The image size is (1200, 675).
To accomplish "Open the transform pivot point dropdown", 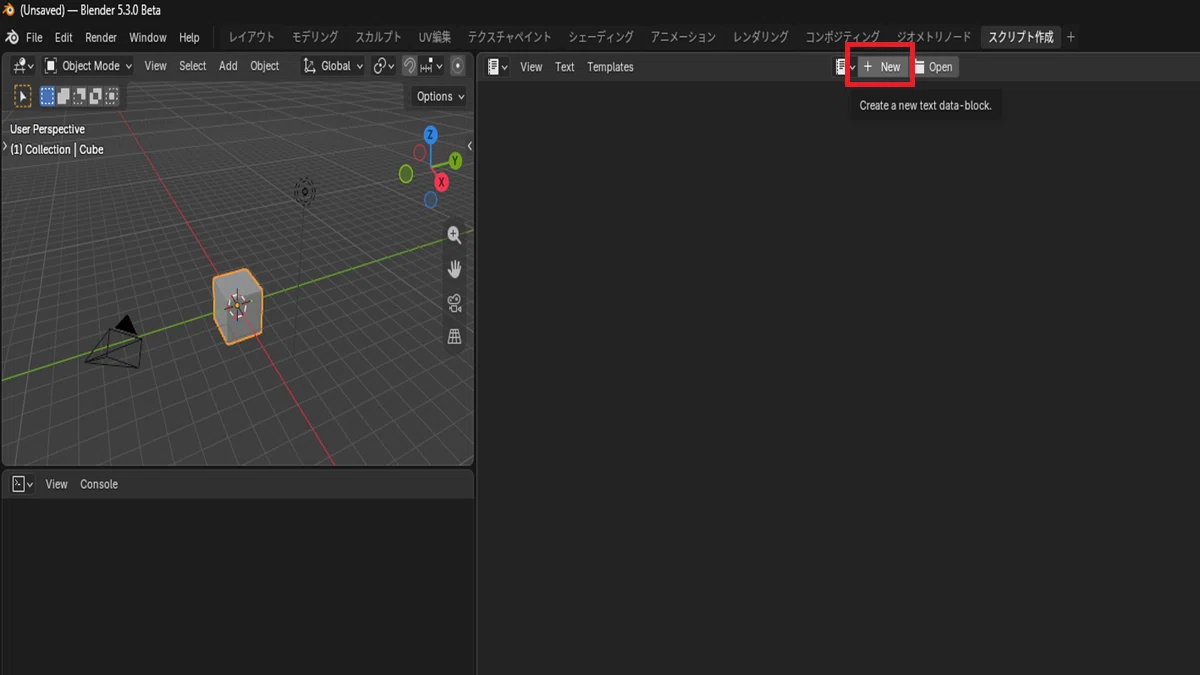I will pos(384,66).
